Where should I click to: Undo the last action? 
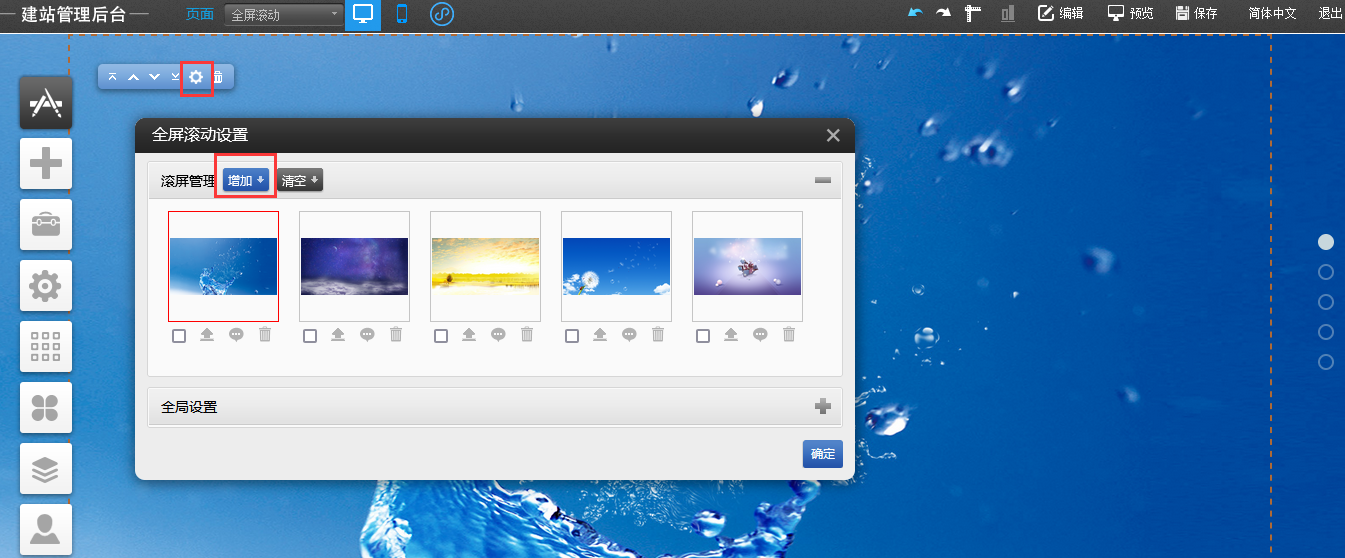(915, 13)
